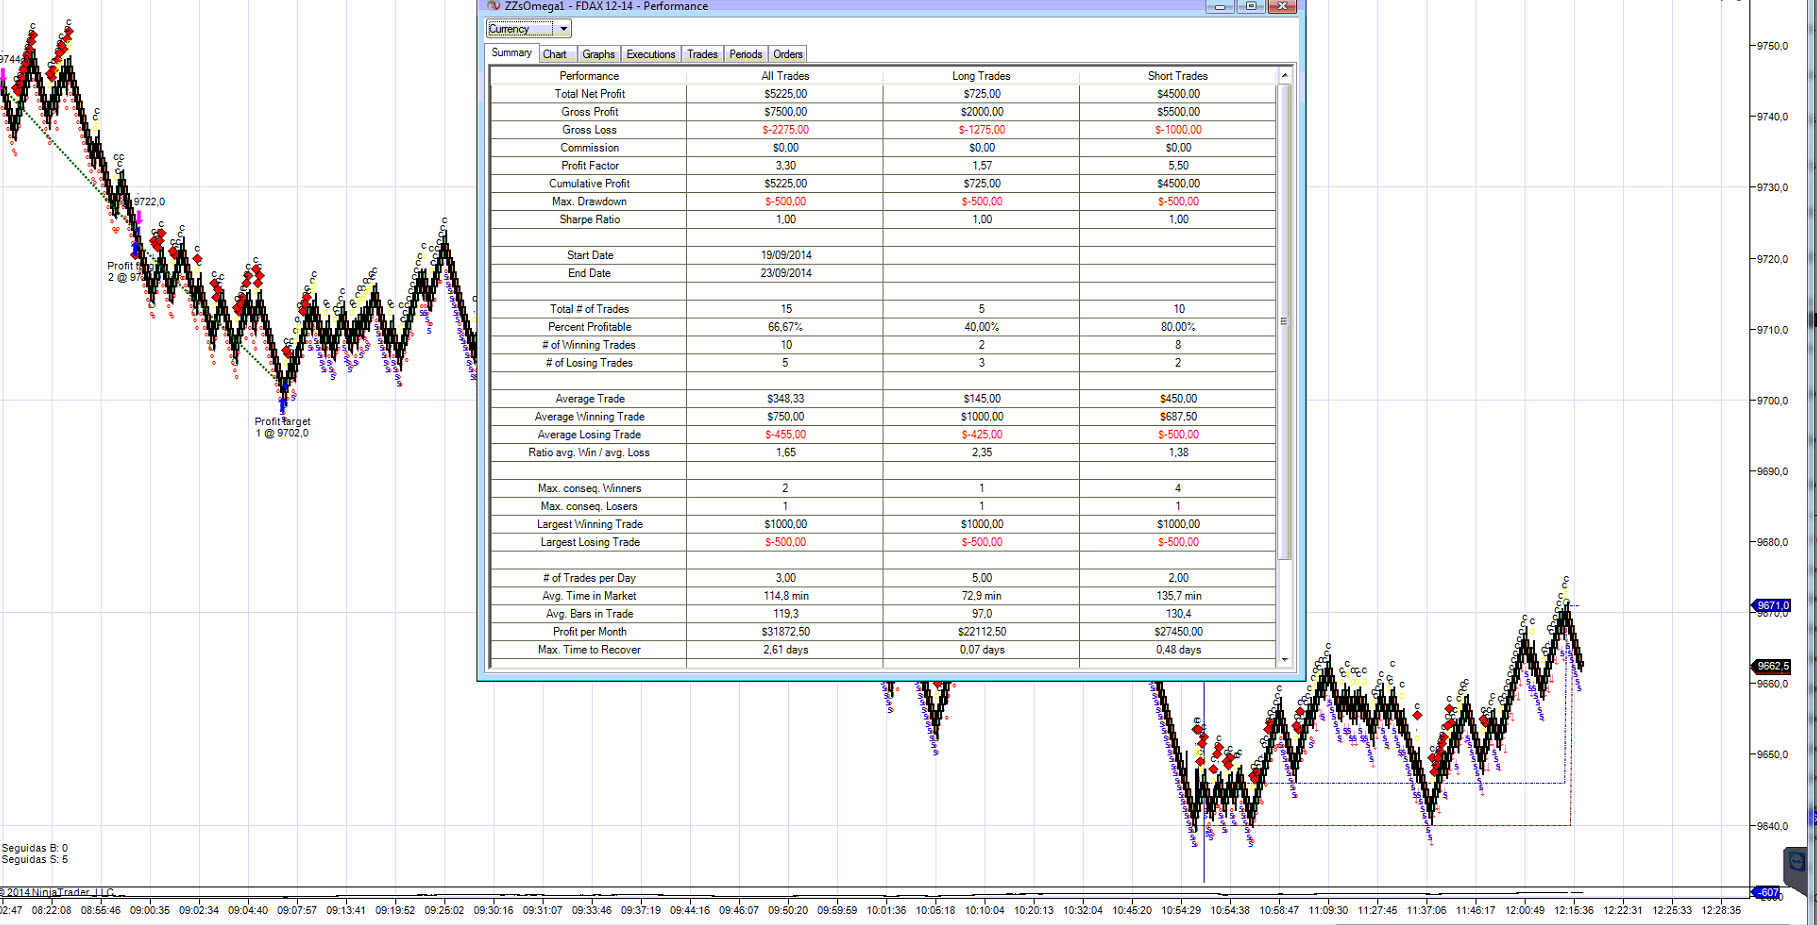This screenshot has height=925, width=1817.
Task: Click the 9722,0 price label on chart
Action: [x=149, y=202]
